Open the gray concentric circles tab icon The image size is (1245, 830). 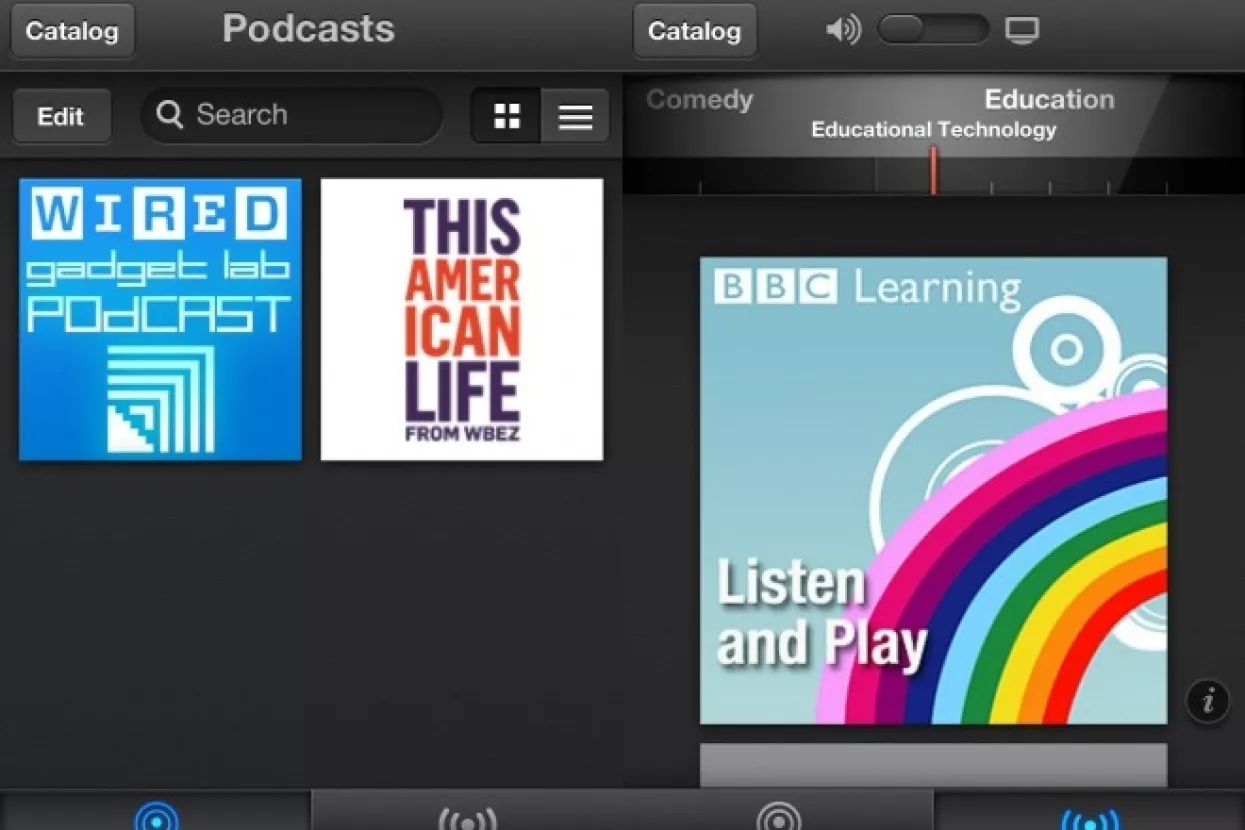[x=778, y=817]
